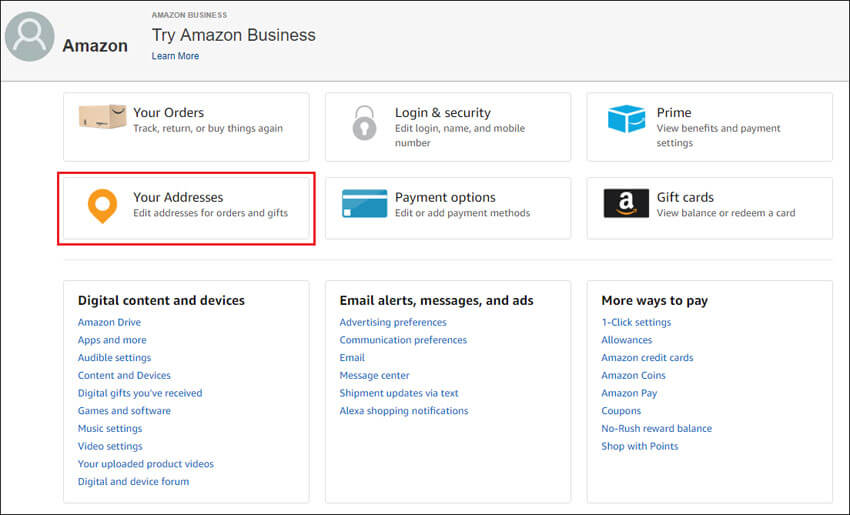Click 'Digital content and devices' heading
The width and height of the screenshot is (850, 515).
pos(161,300)
